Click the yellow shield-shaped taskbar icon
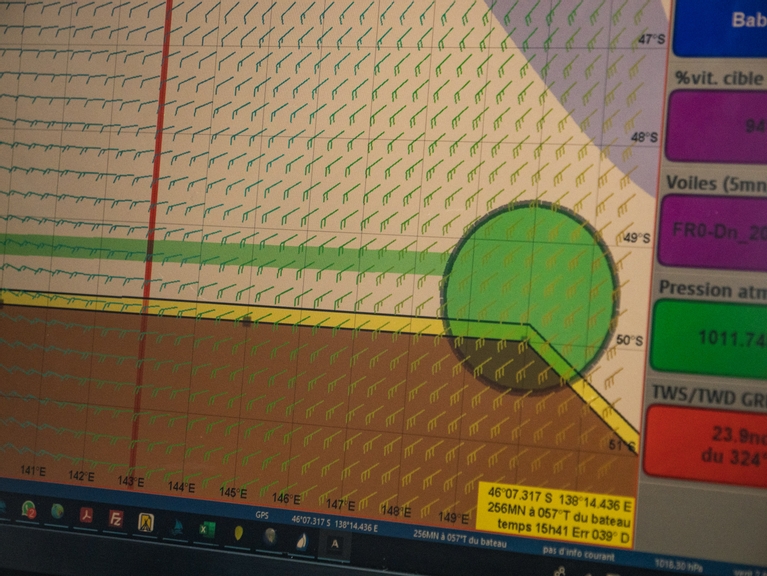The image size is (767, 576). 239,532
